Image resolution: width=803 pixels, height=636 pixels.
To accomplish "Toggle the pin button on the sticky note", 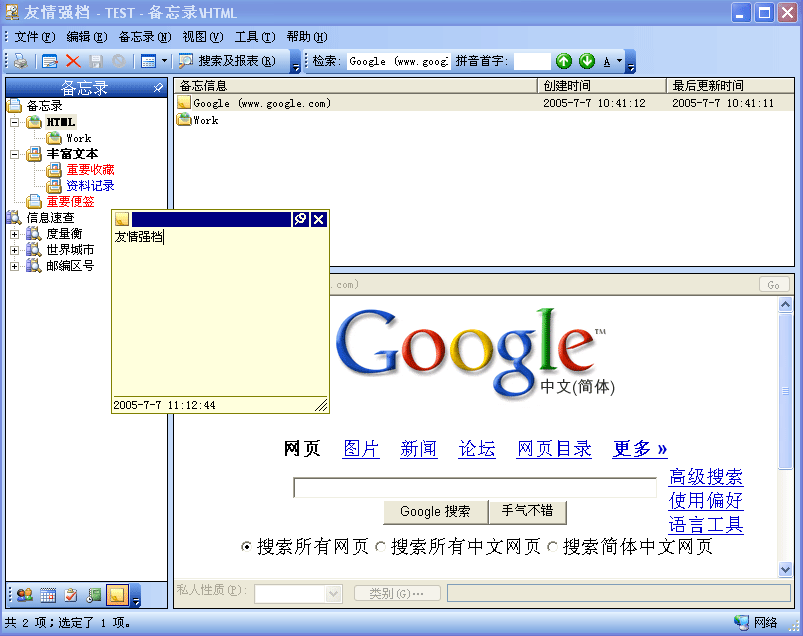I will pyautogui.click(x=301, y=219).
